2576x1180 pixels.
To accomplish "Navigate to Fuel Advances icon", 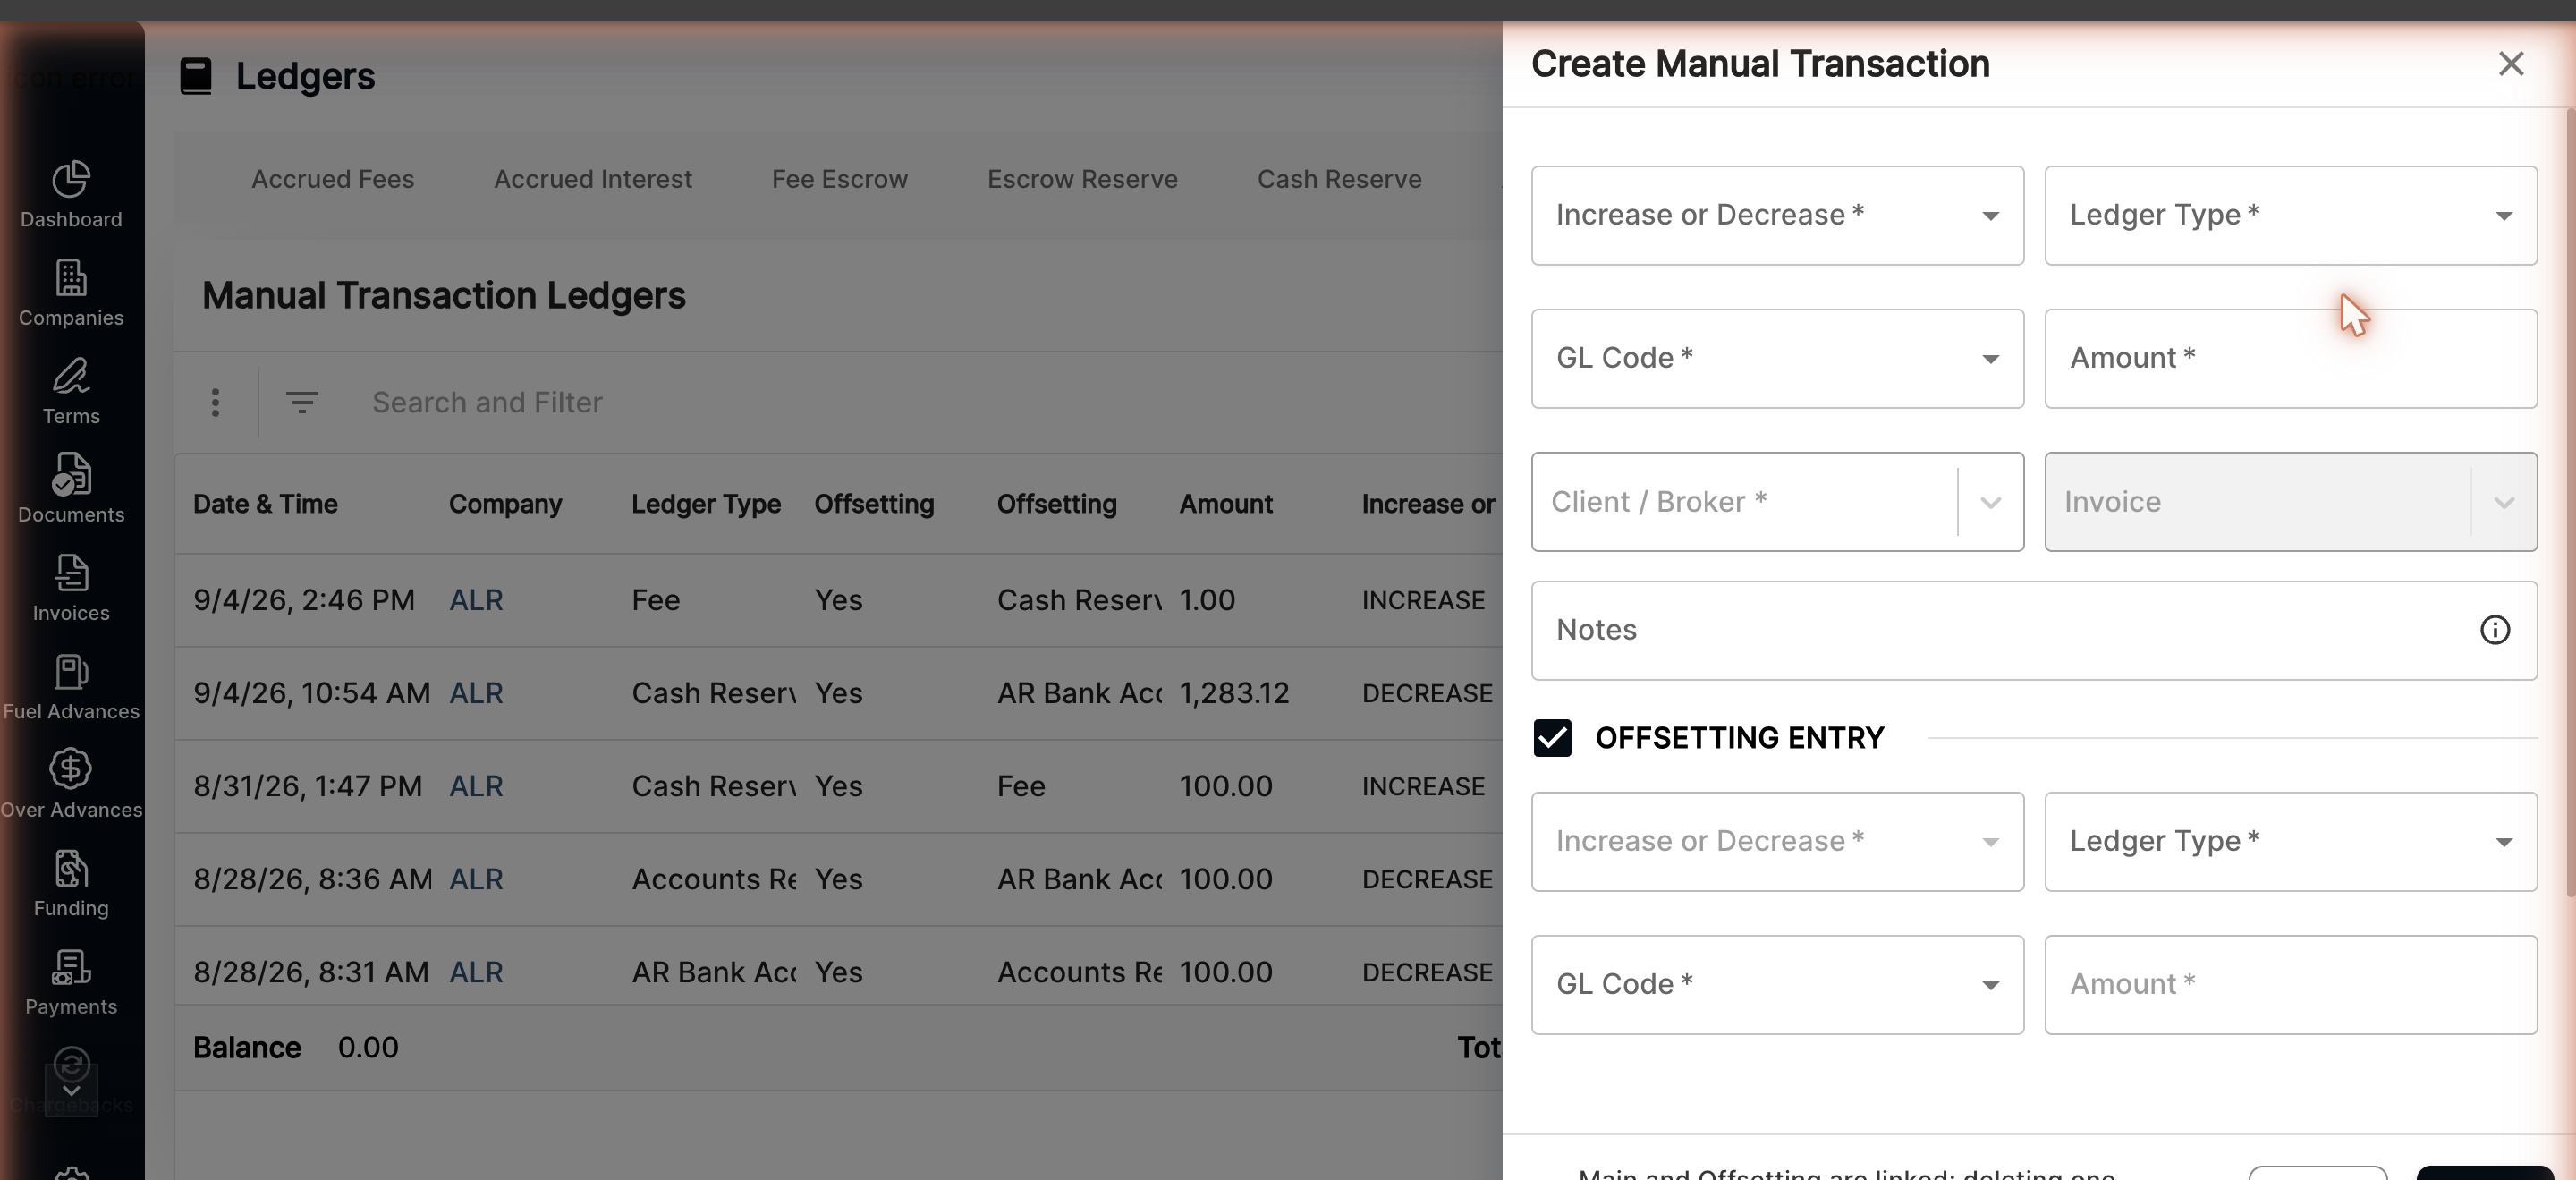I will tap(71, 672).
